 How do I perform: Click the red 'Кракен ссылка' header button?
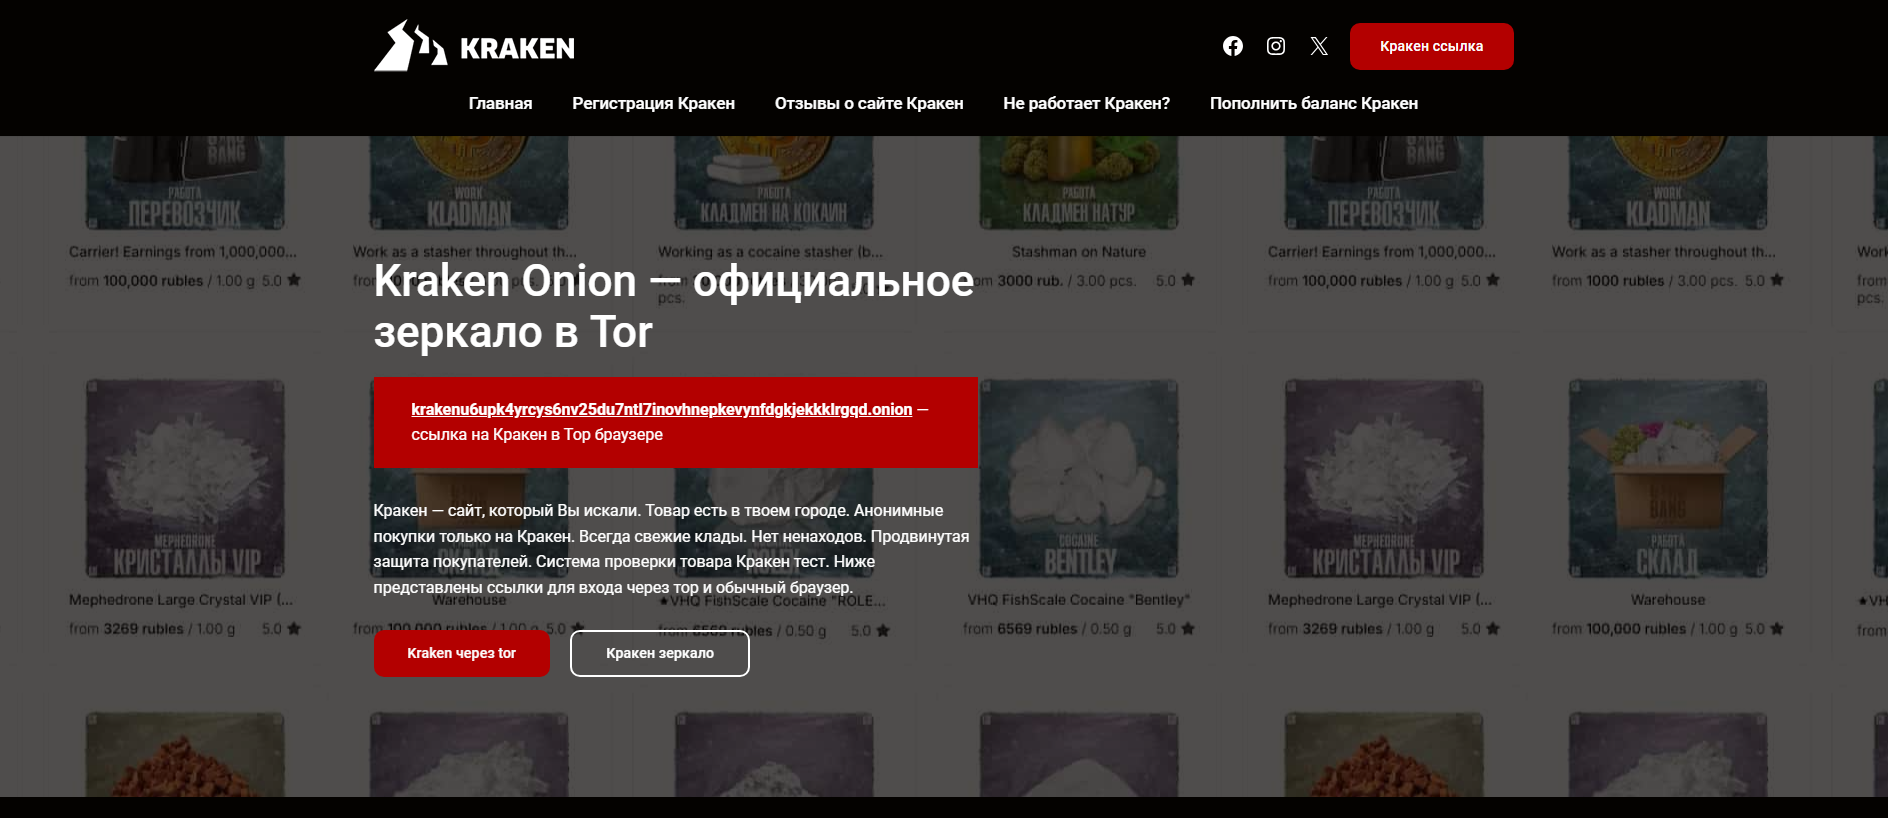1431,46
